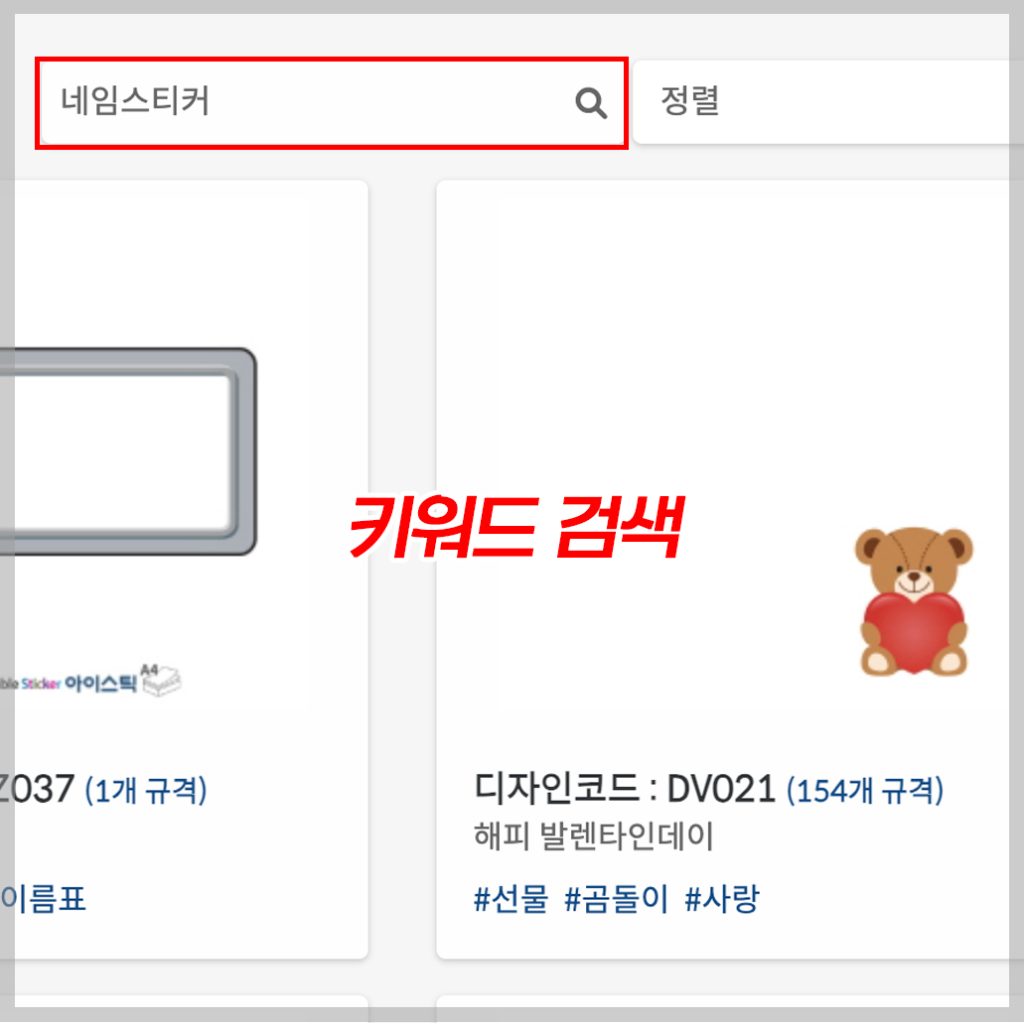The height and width of the screenshot is (1024, 1024).
Task: Open the 정렬 sort dropdown
Action: [828, 102]
